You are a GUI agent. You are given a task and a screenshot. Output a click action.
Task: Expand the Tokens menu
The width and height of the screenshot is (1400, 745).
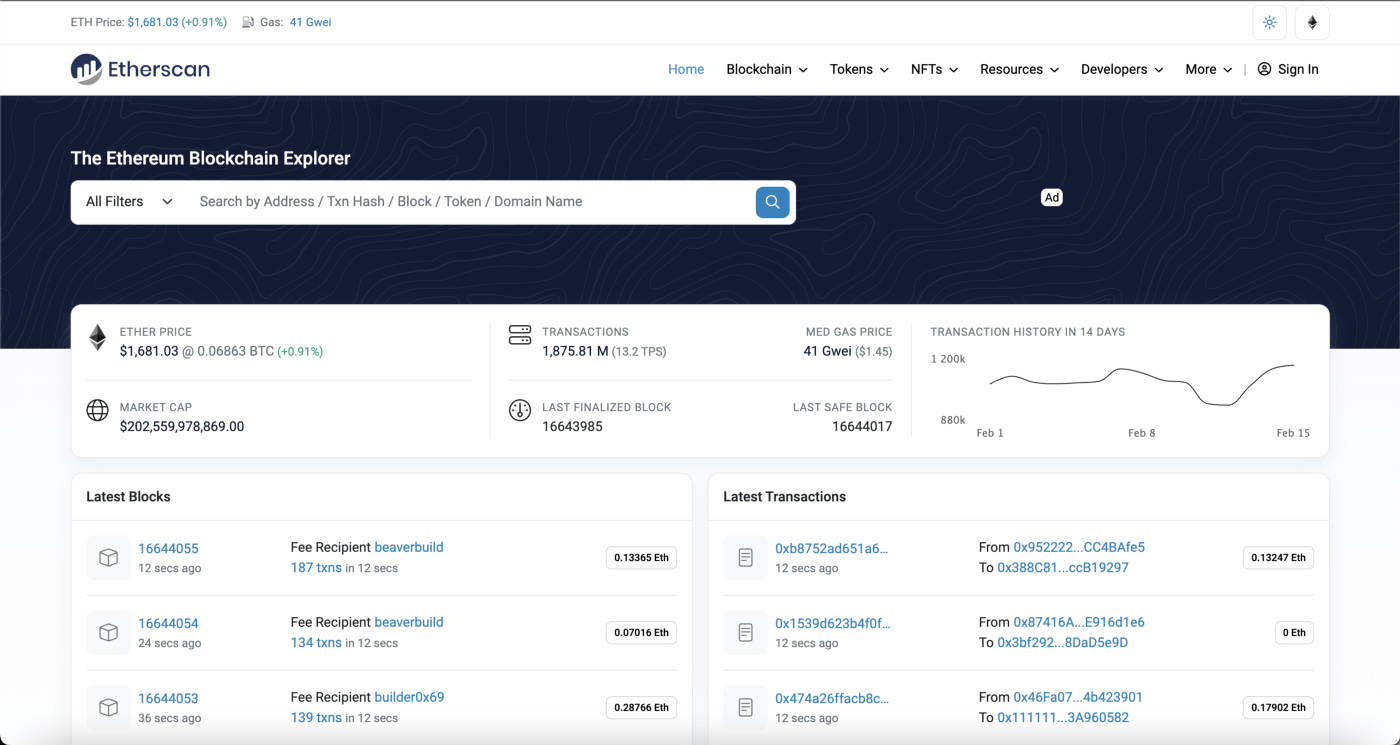coord(859,69)
